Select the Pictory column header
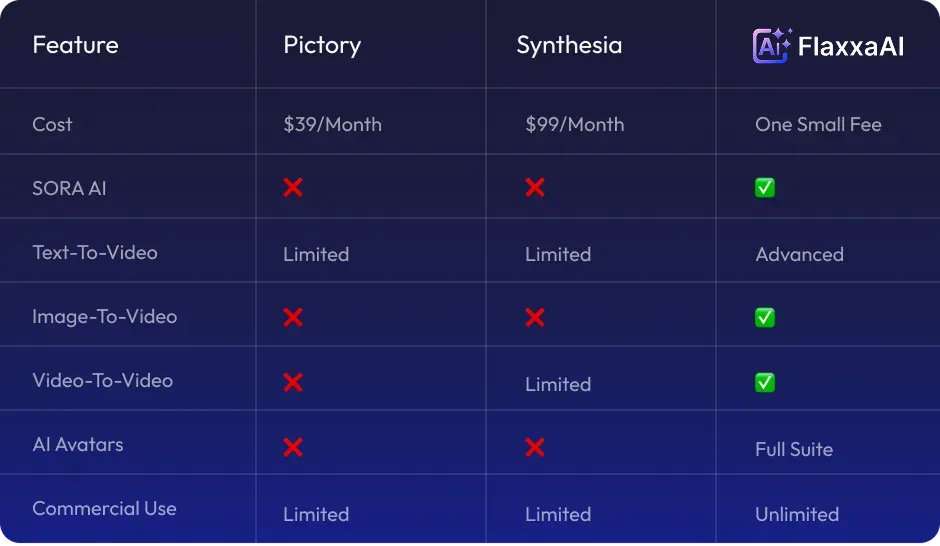This screenshot has height=546, width=940. click(322, 46)
